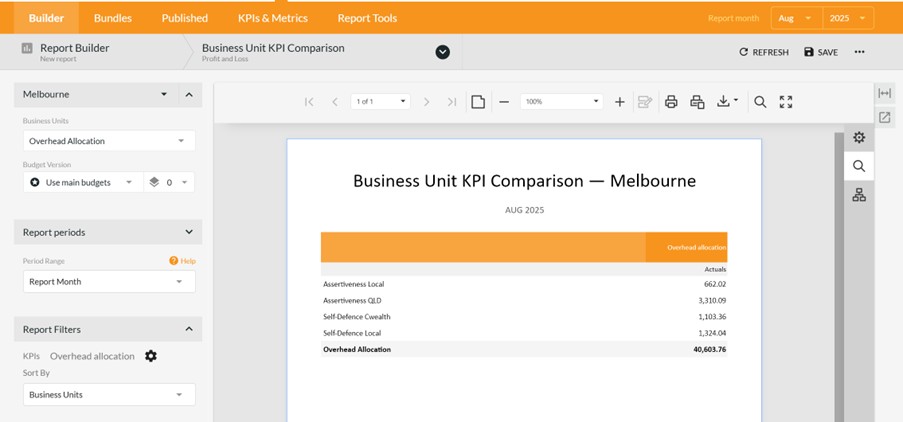
Task: Zoom in with the plus icon
Action: (620, 102)
